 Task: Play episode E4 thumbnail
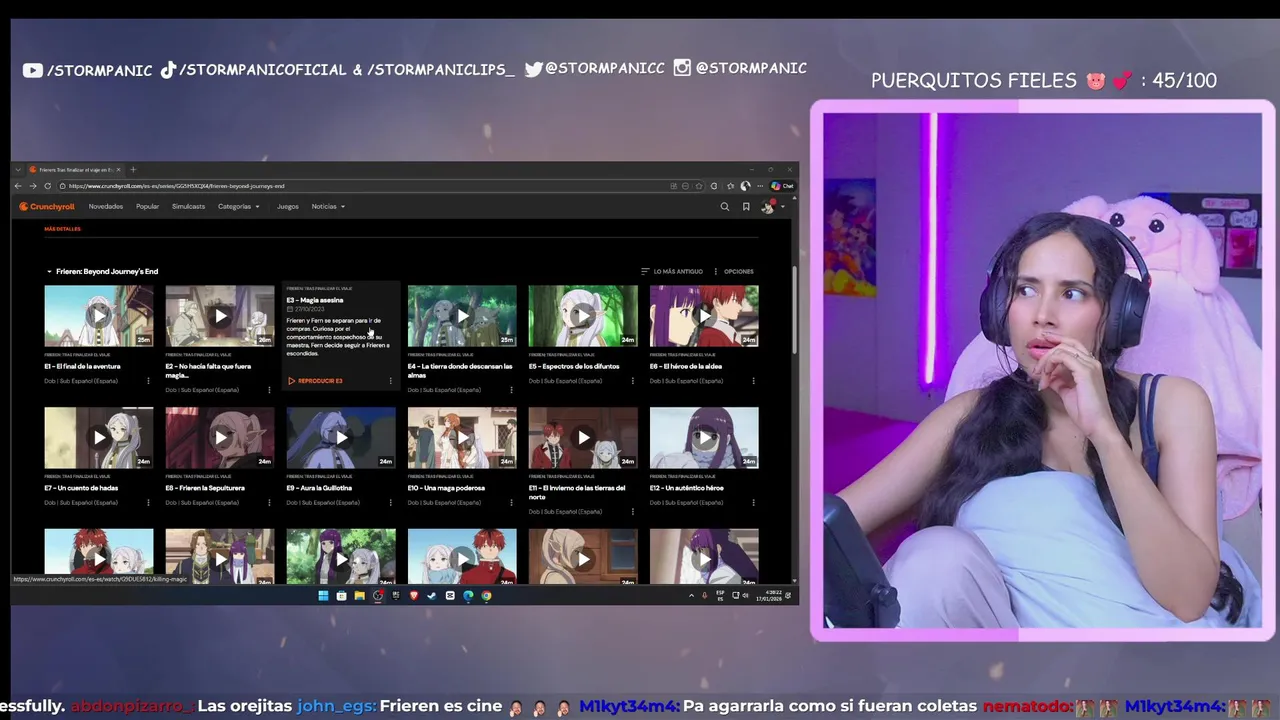[462, 316]
